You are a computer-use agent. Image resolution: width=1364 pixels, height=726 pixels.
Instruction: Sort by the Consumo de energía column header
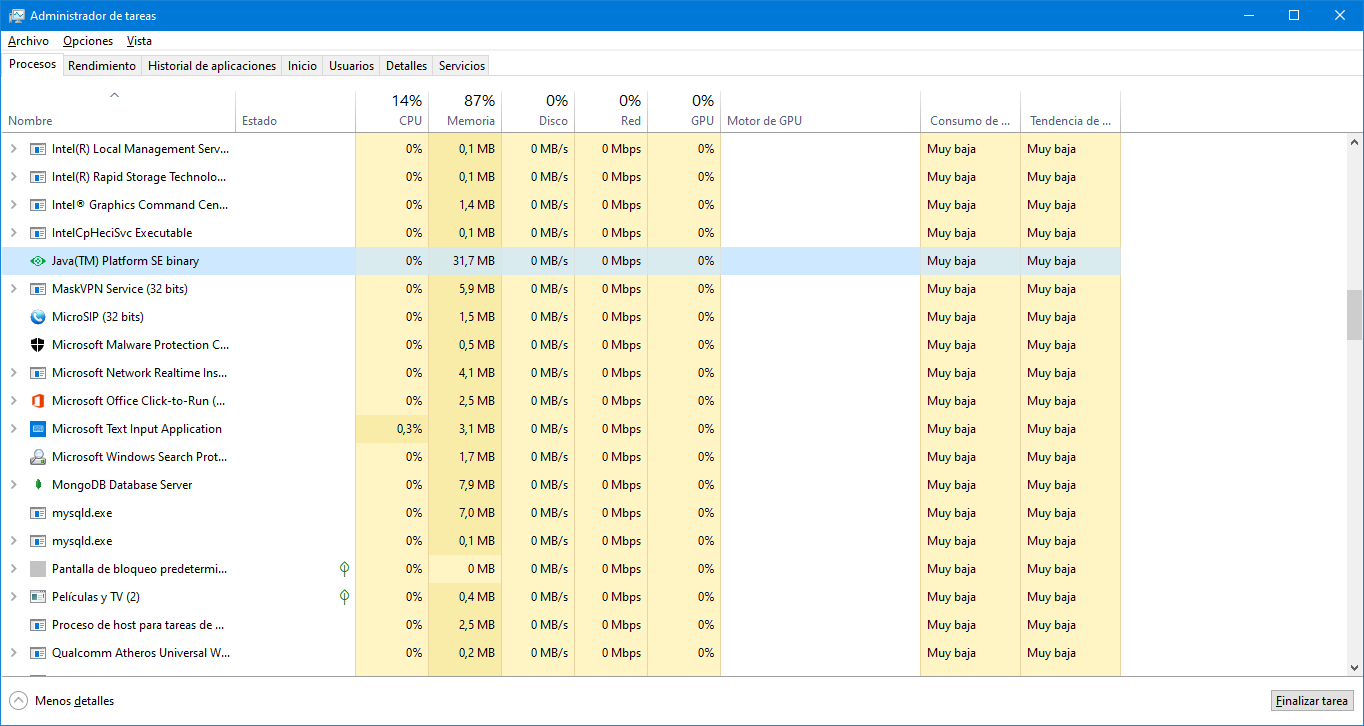[x=970, y=111]
